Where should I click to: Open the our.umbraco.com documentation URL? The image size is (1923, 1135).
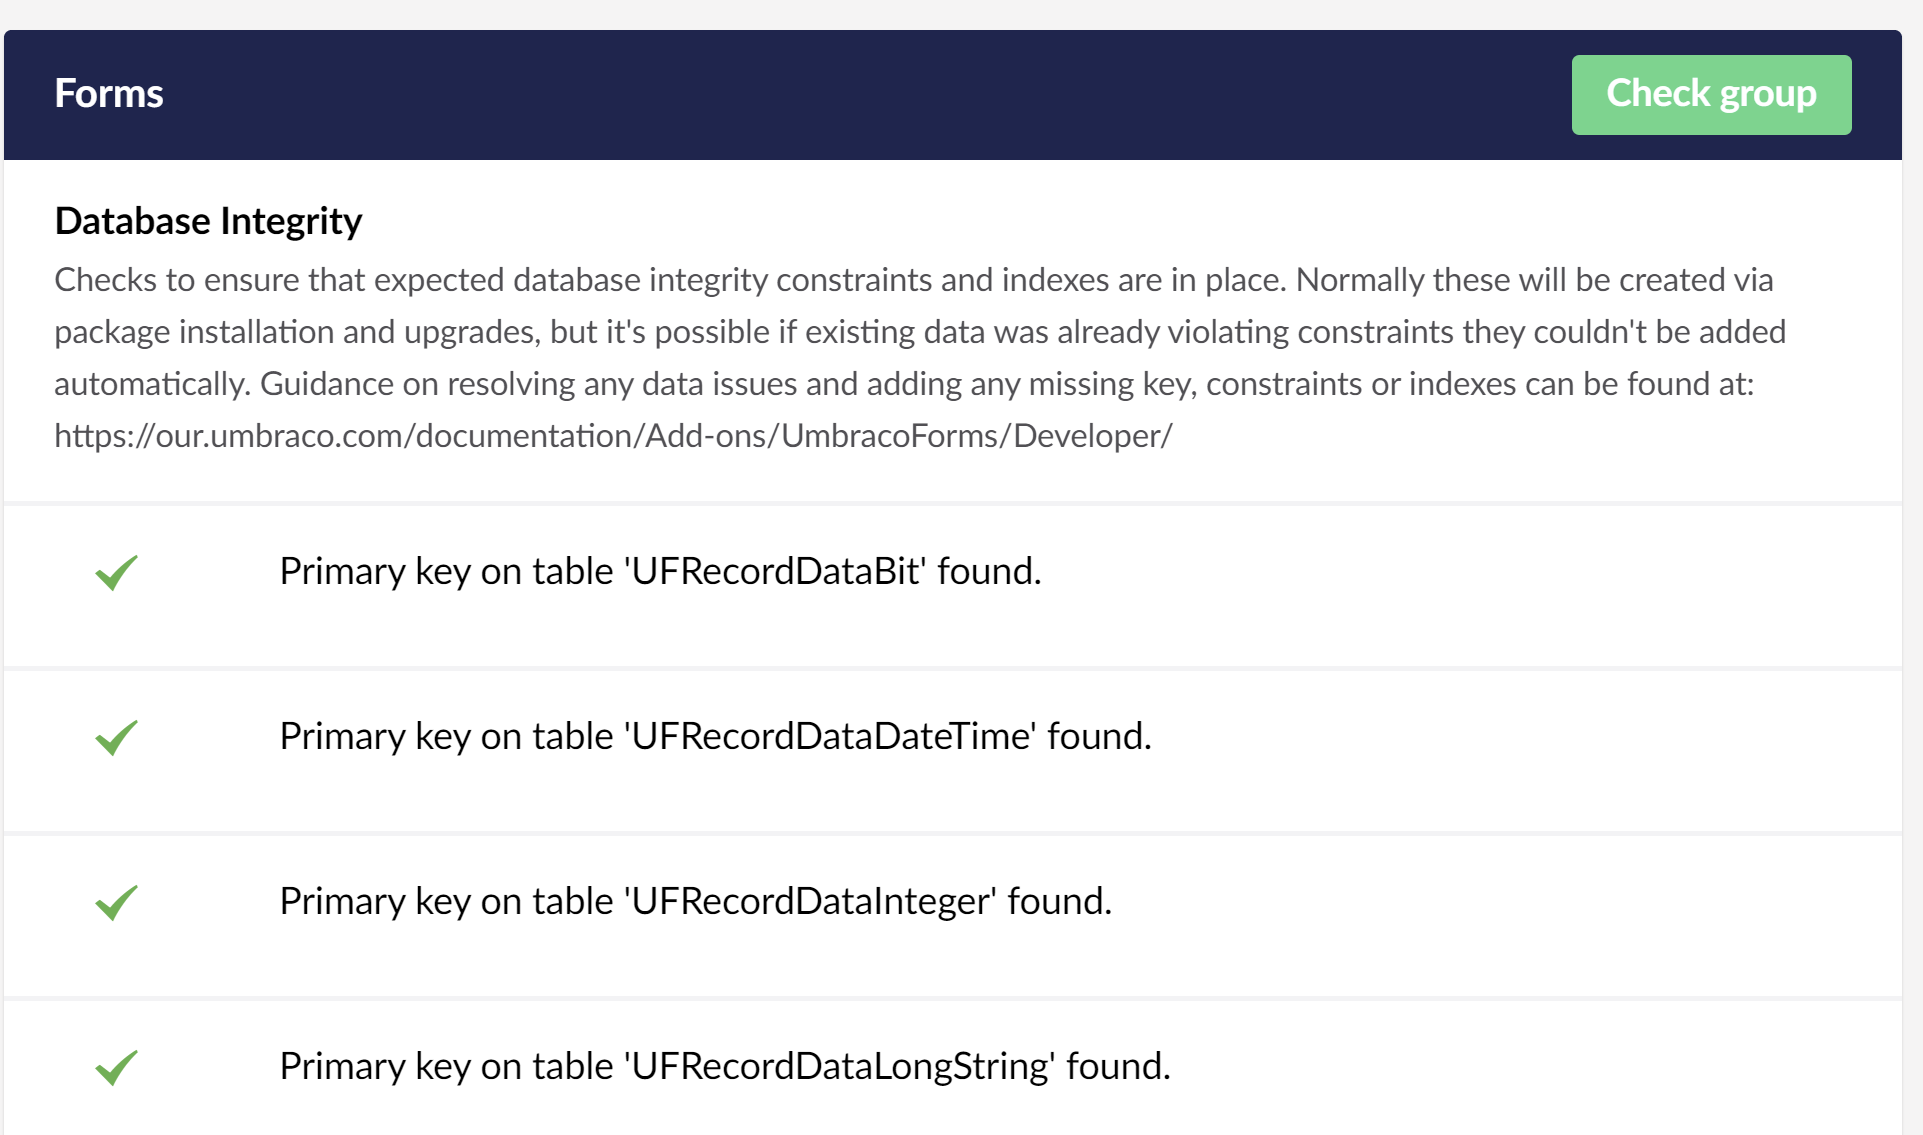pos(613,436)
